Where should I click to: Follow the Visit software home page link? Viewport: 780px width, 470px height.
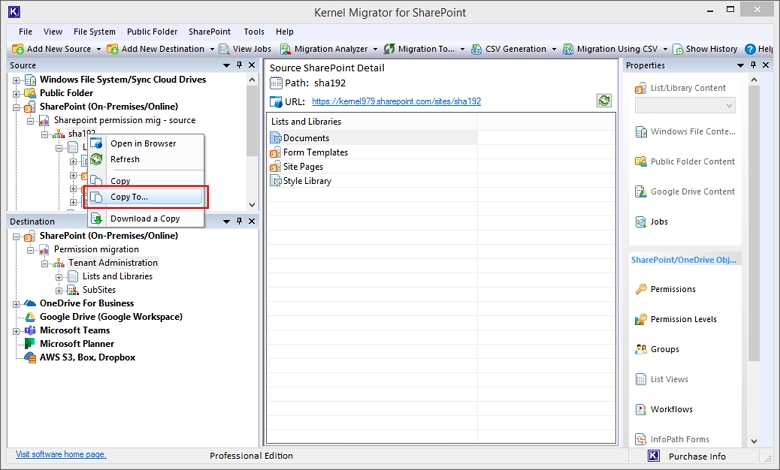coord(61,454)
